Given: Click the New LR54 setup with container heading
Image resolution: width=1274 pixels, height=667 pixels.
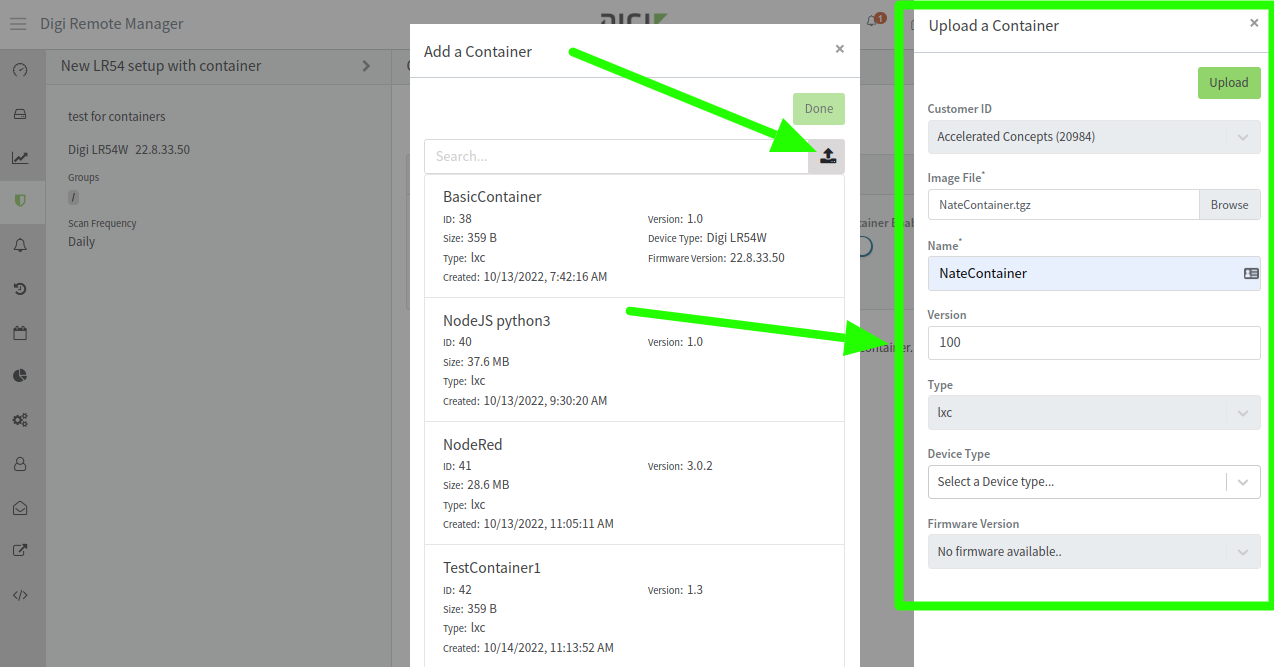Looking at the screenshot, I should pos(161,66).
